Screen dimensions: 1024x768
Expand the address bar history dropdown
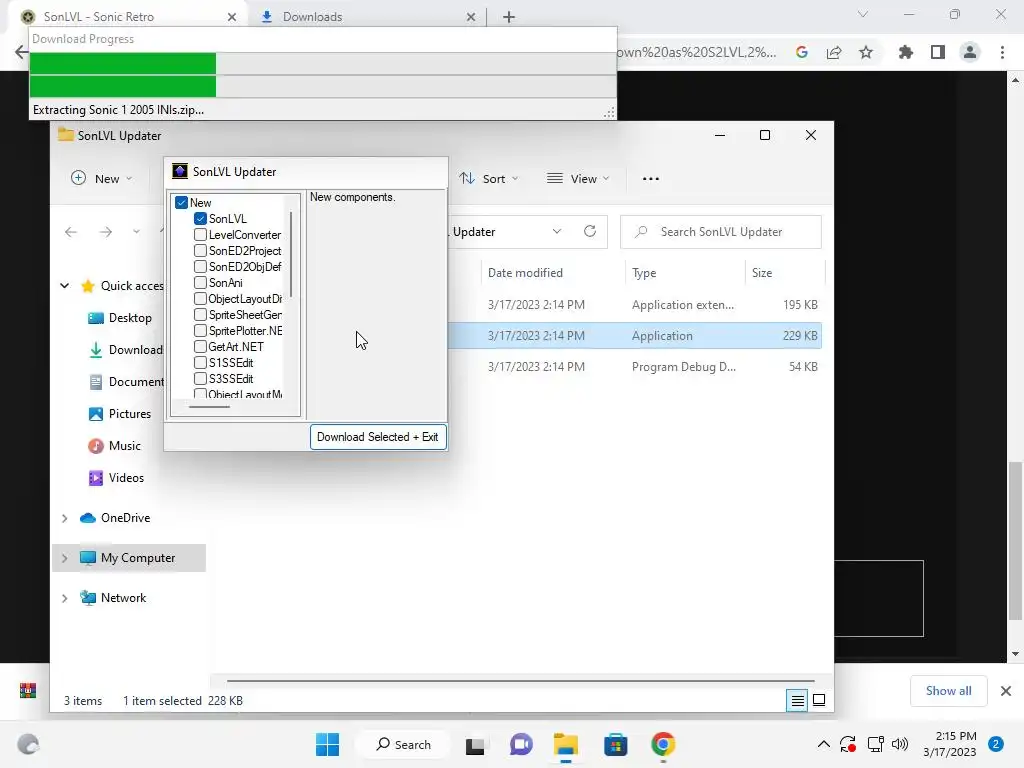(556, 232)
